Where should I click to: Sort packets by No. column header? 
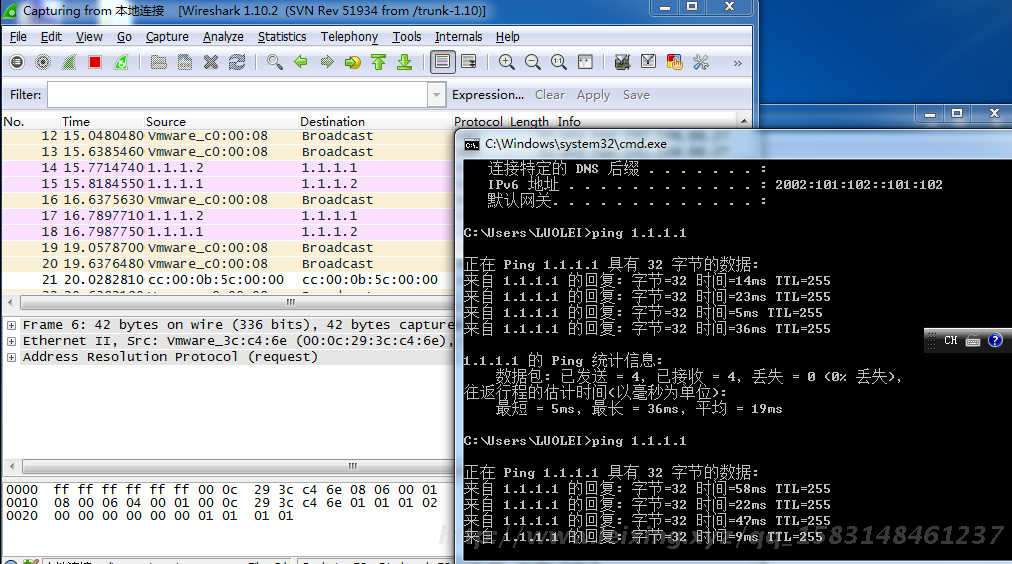point(30,121)
